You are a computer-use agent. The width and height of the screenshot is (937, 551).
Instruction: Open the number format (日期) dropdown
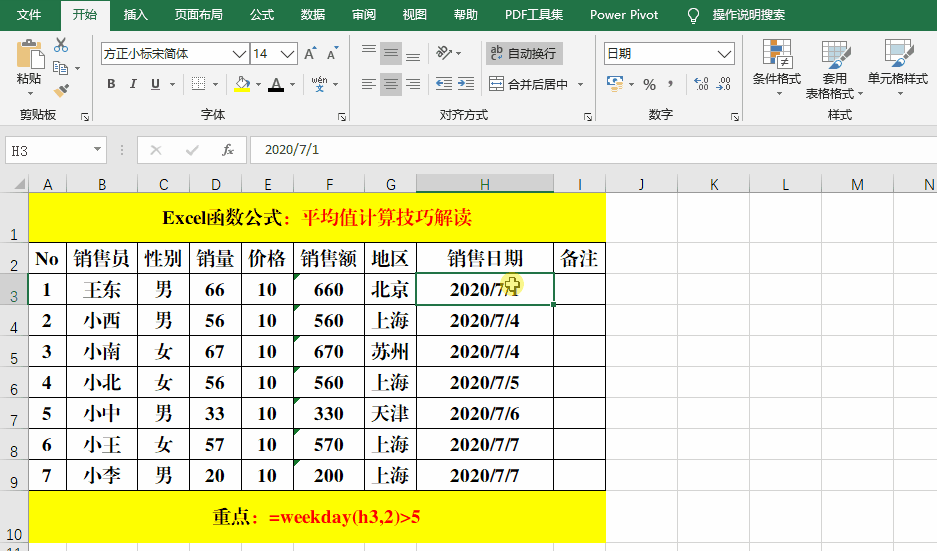tap(724, 54)
